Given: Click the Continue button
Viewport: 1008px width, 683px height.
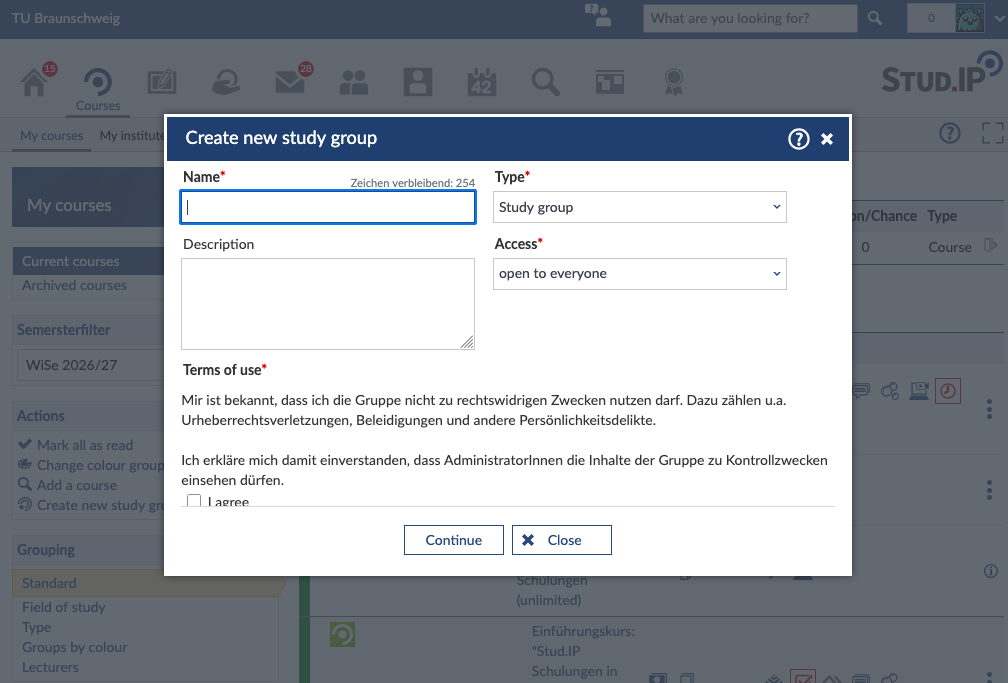Looking at the screenshot, I should pos(454,540).
